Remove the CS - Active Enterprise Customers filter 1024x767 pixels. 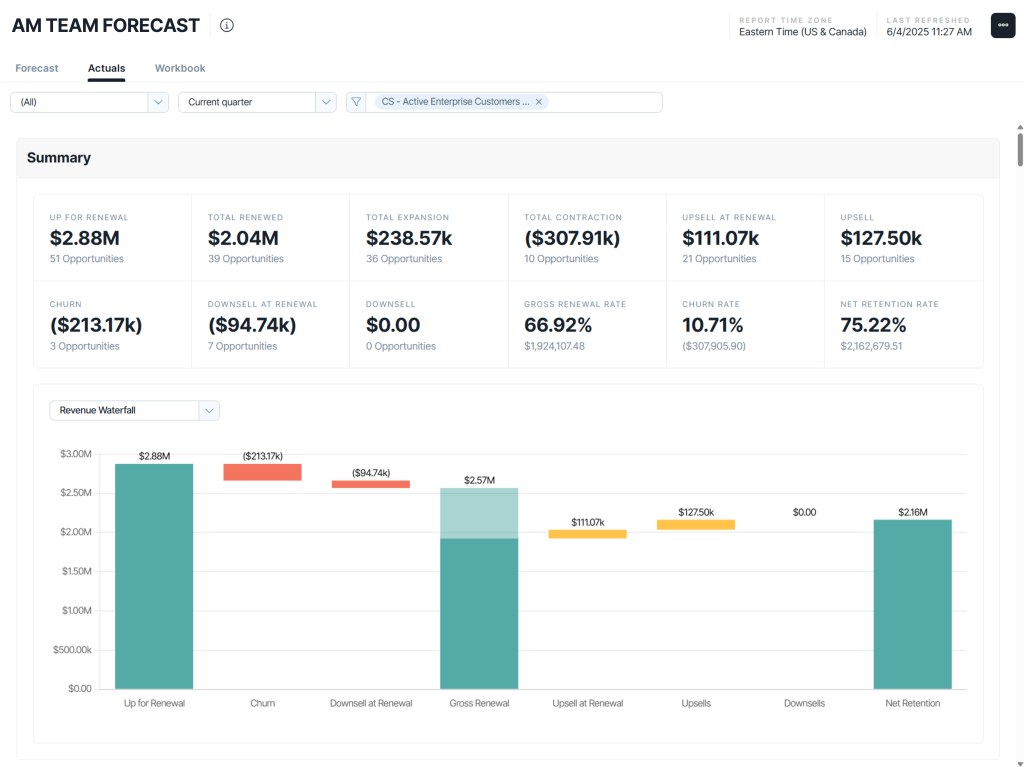point(538,101)
